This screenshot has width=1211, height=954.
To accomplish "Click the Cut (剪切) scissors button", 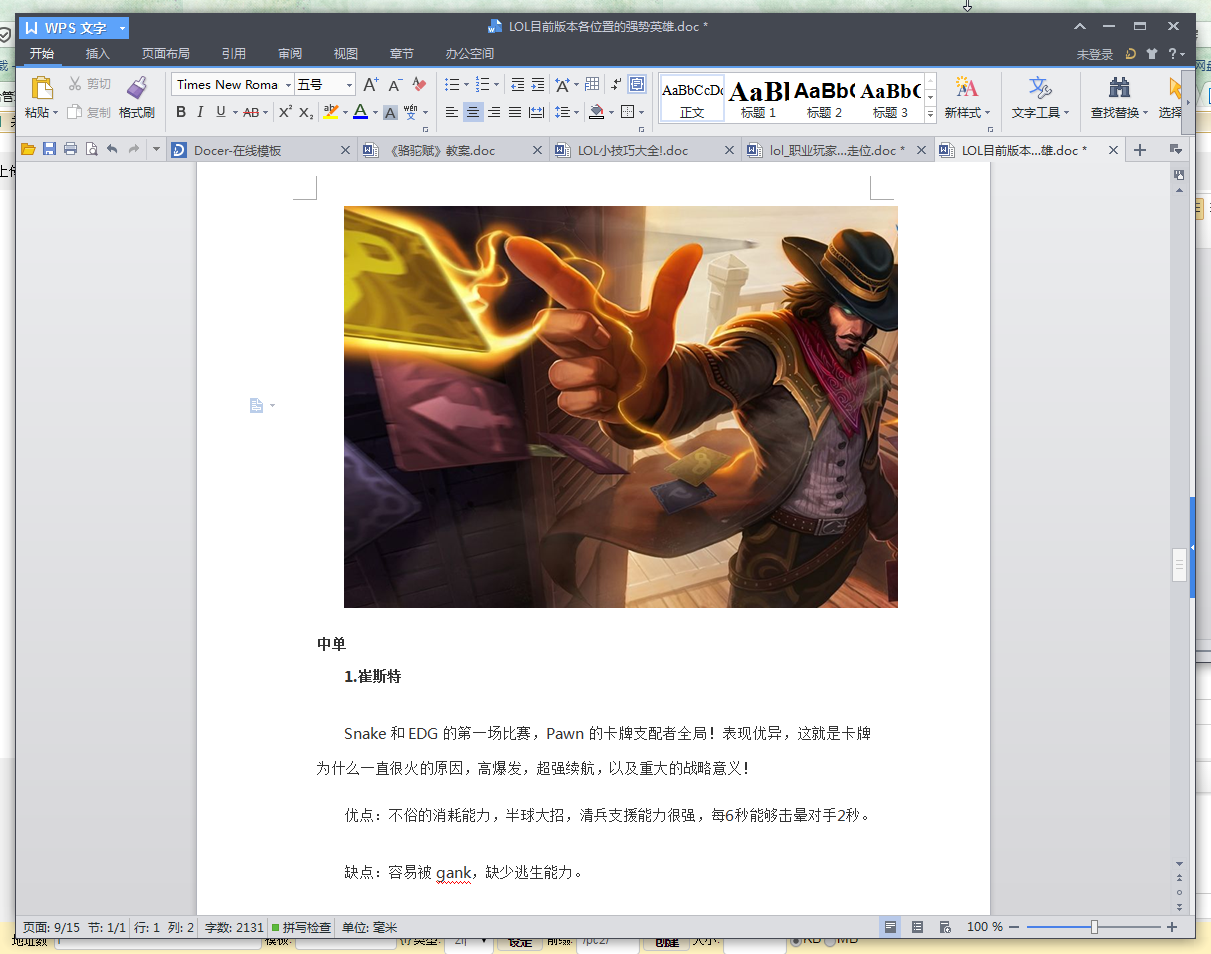I will click(x=89, y=84).
